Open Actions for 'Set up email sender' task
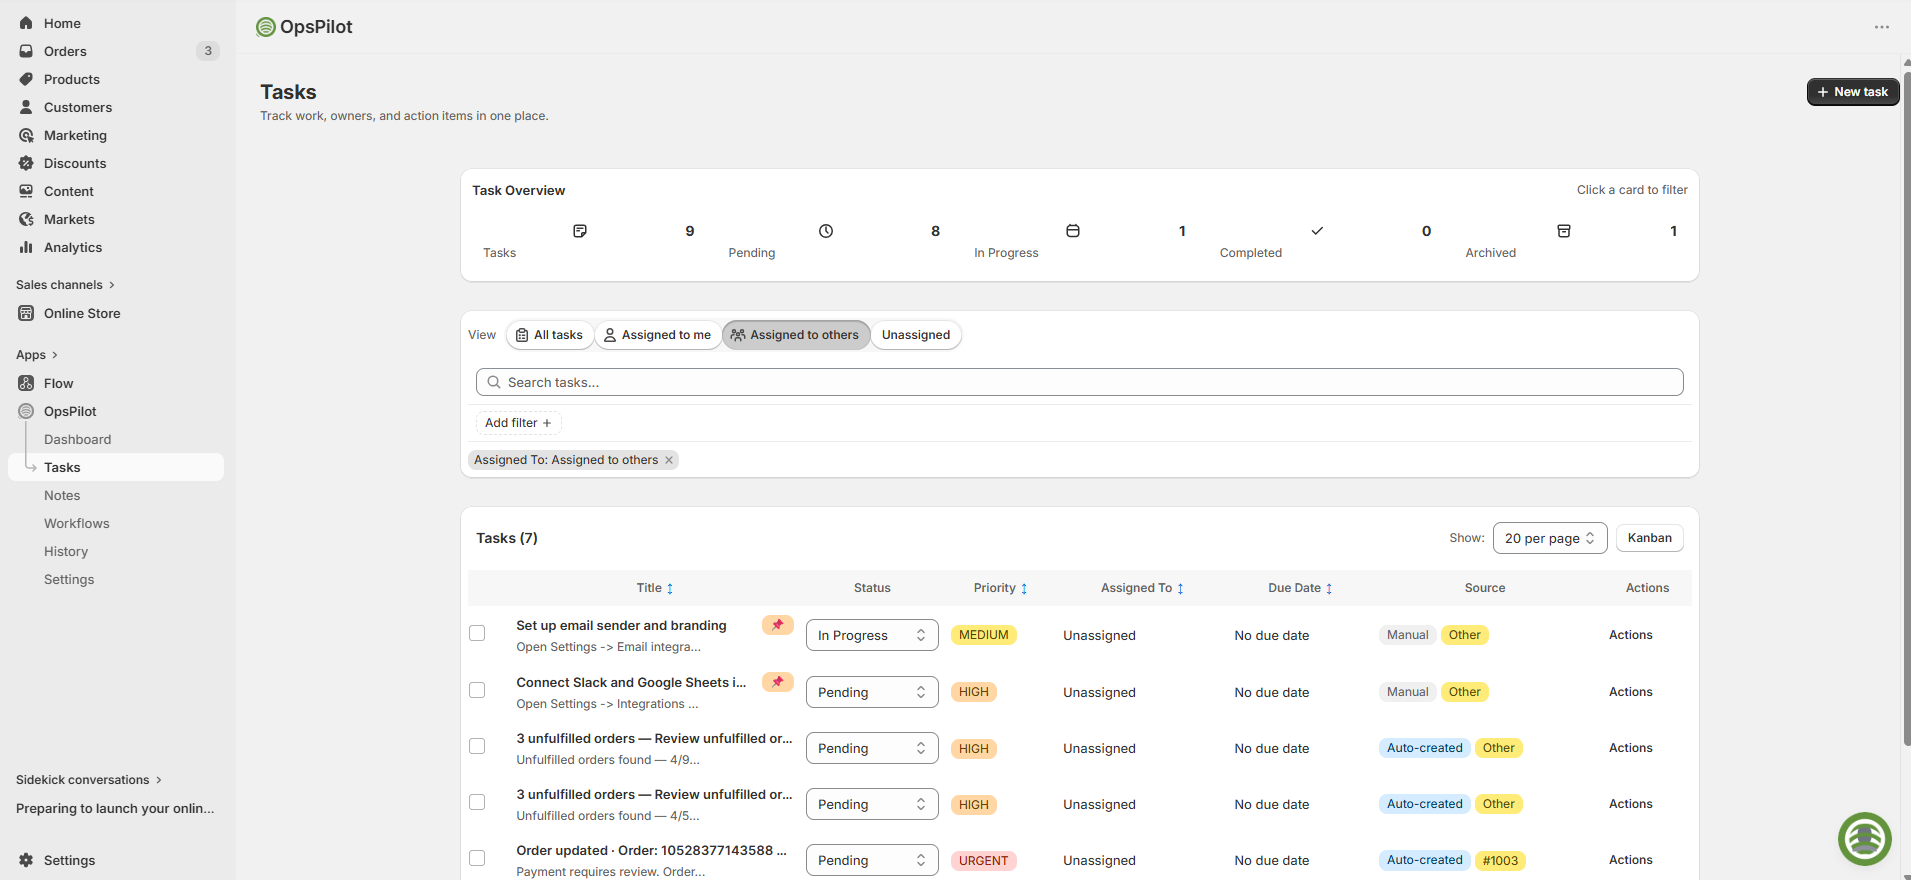The image size is (1911, 880). pos(1630,635)
